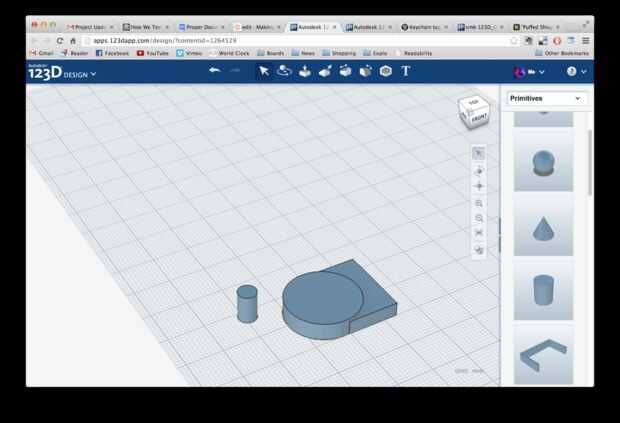Add the cylinder primitive from the panel
620x423 pixels.
pyautogui.click(x=543, y=290)
